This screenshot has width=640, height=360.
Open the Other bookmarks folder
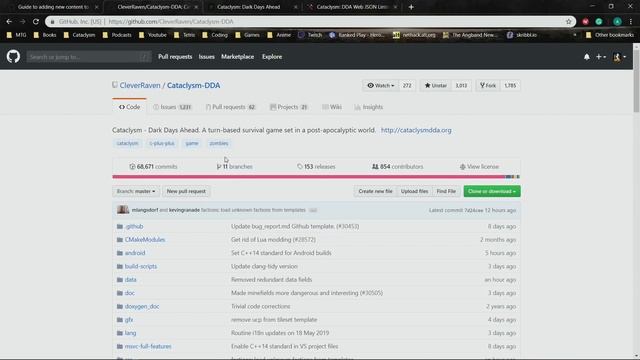point(609,35)
